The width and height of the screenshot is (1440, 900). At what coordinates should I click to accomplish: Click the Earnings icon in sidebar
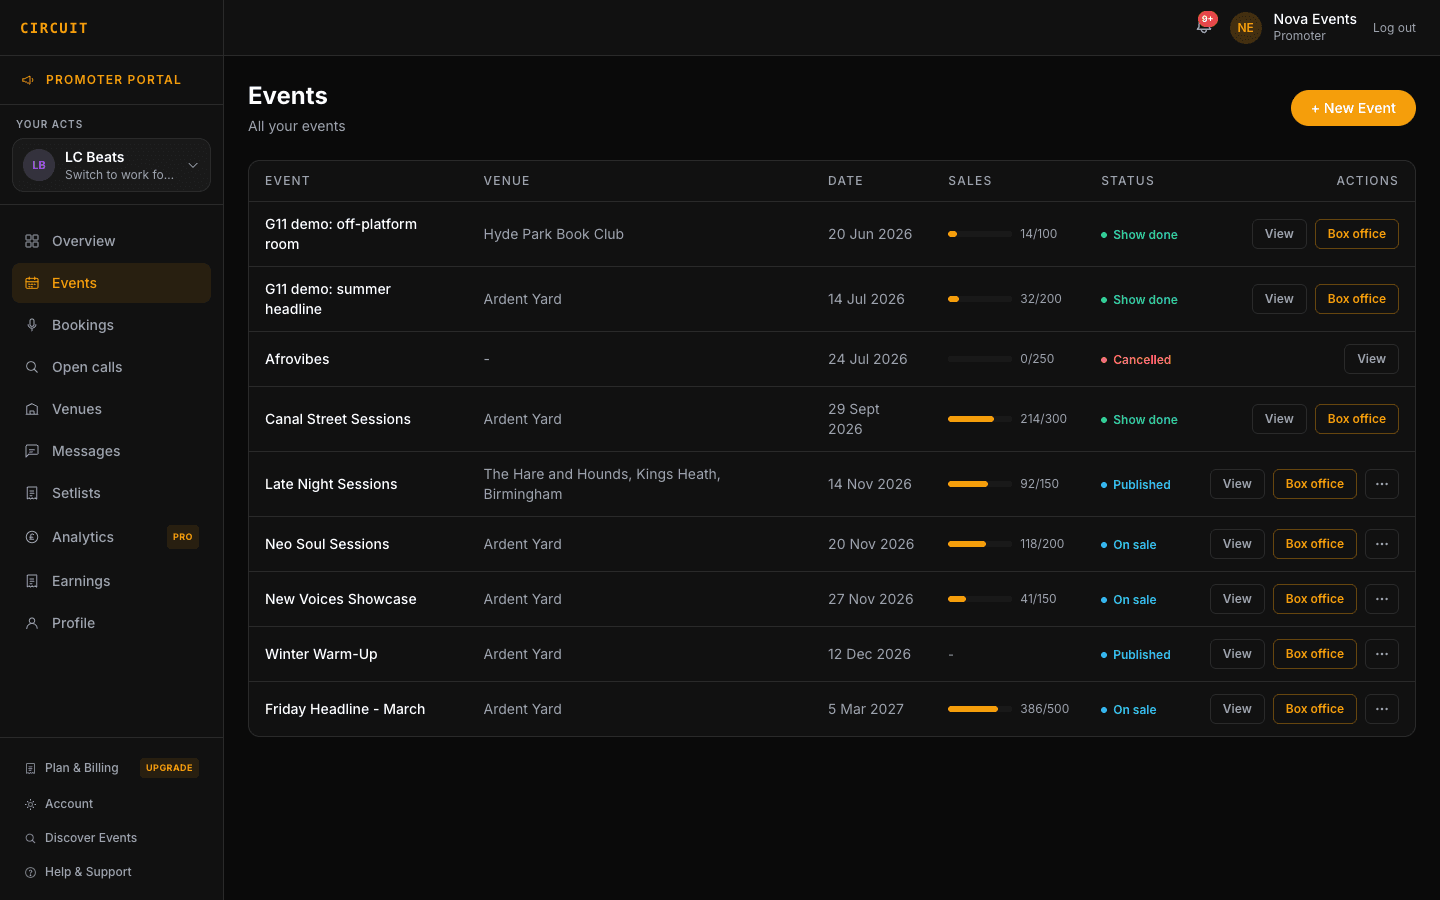[x=32, y=581]
